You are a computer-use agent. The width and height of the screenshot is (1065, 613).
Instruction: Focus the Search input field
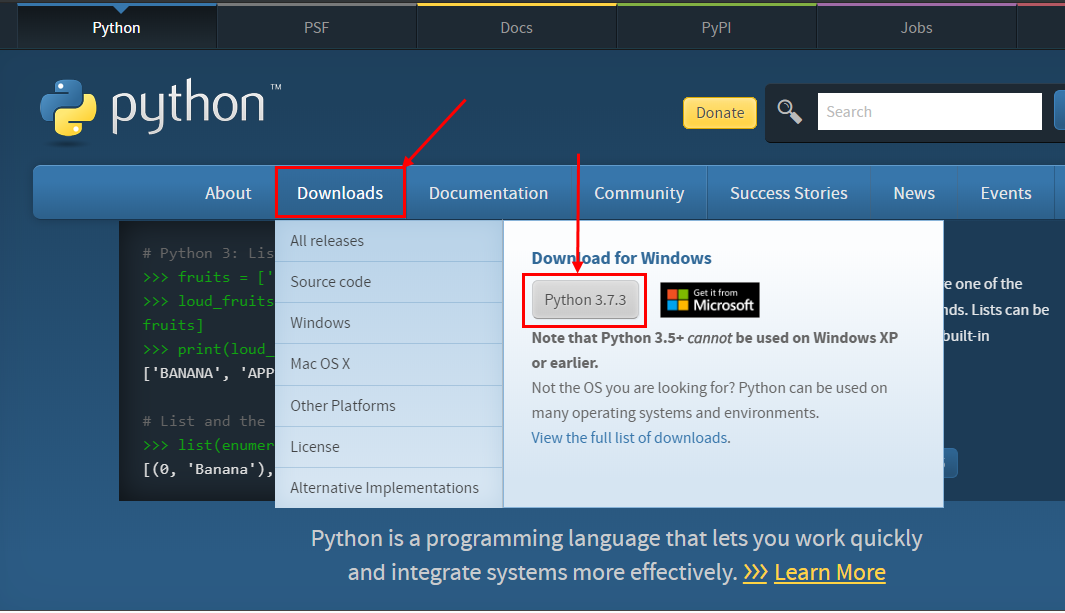[929, 111]
